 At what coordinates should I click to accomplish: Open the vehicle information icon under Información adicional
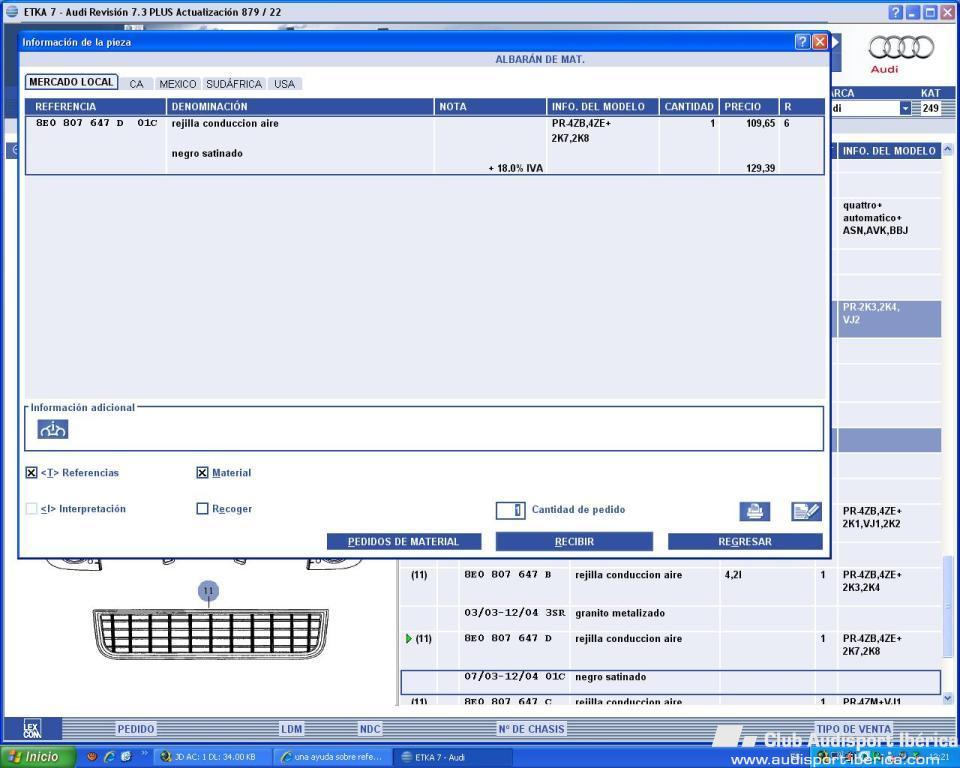[x=53, y=429]
